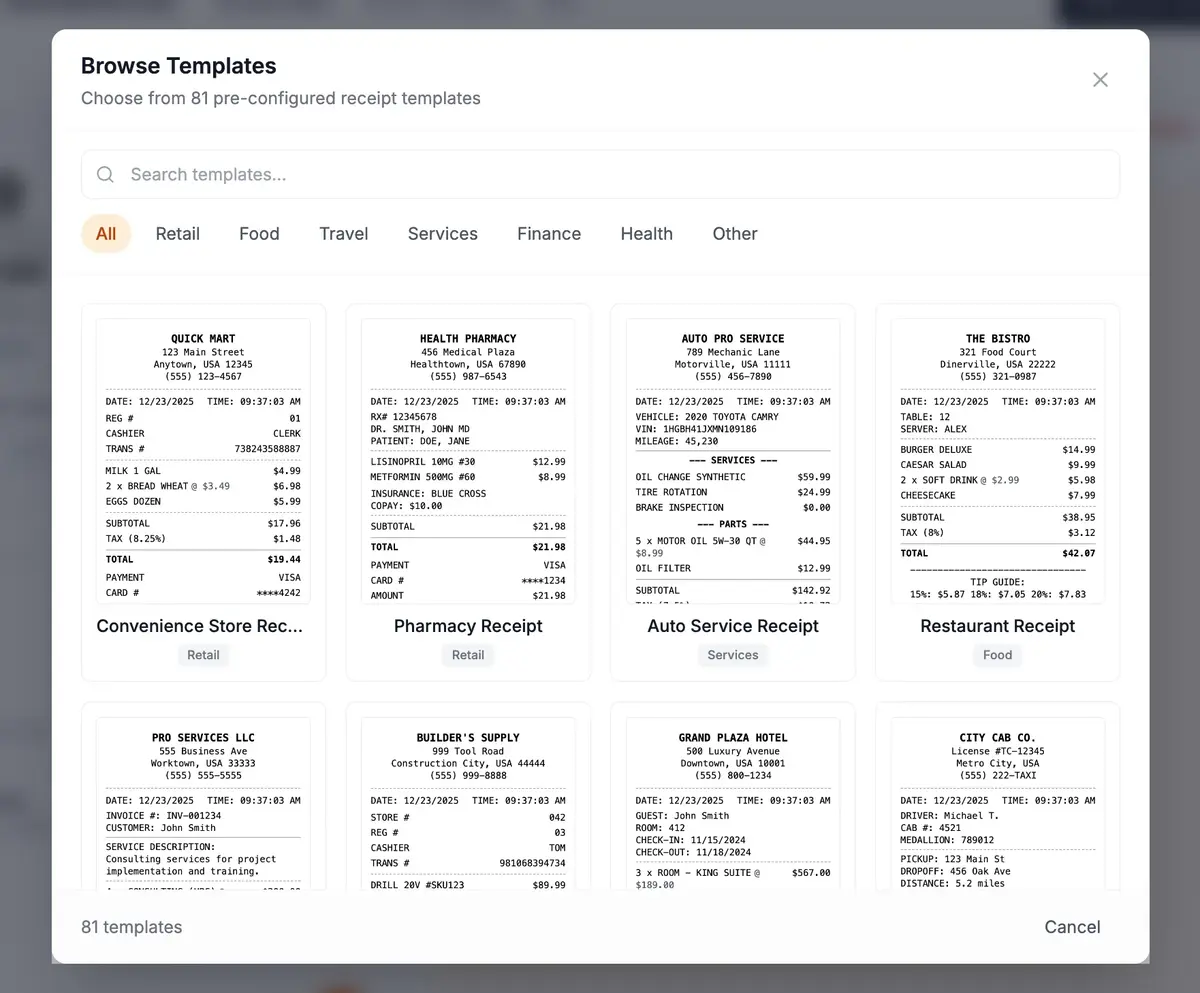Pick the Restaurant Receipt template
The height and width of the screenshot is (993, 1200).
click(997, 490)
